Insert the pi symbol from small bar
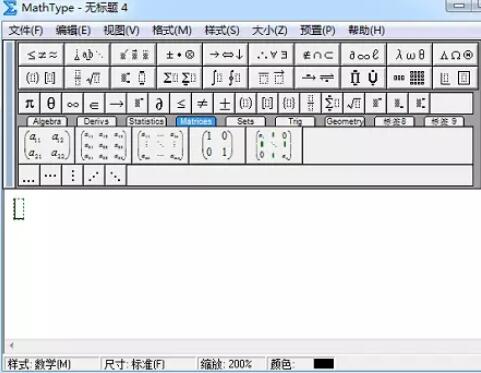This screenshot has height=373, width=481. pyautogui.click(x=29, y=104)
